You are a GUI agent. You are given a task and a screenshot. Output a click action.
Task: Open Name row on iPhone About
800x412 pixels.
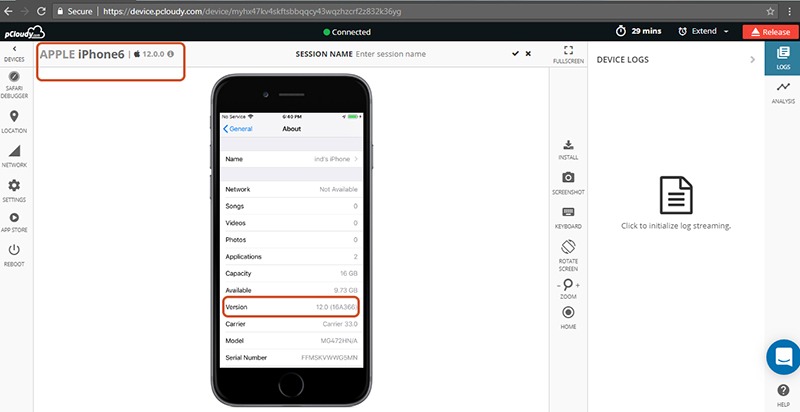[x=291, y=159]
